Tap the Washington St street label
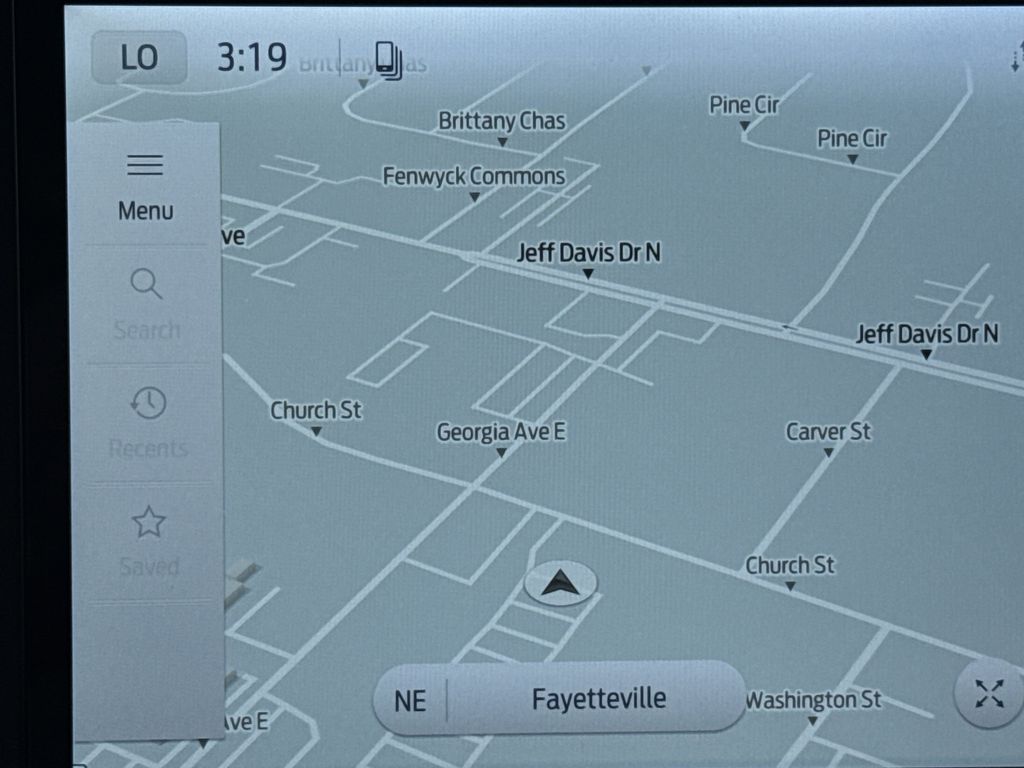The image size is (1024, 768). (x=814, y=700)
